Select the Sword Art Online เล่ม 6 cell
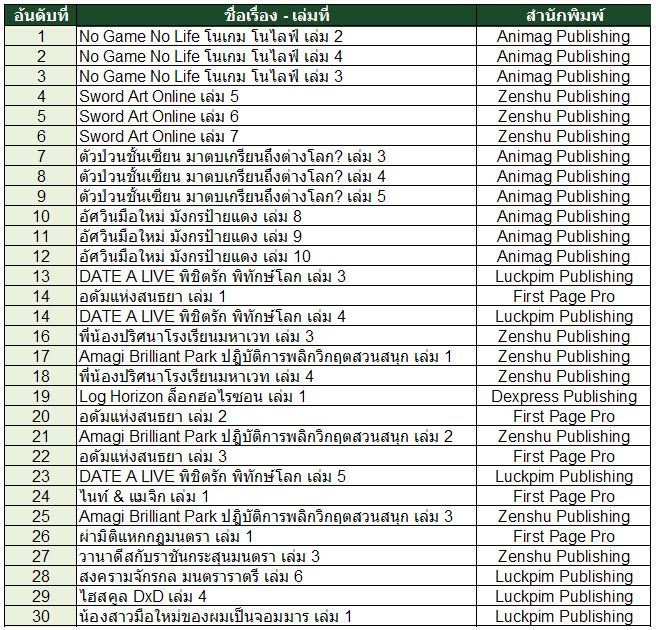This screenshot has width=656, height=630. tap(277, 116)
